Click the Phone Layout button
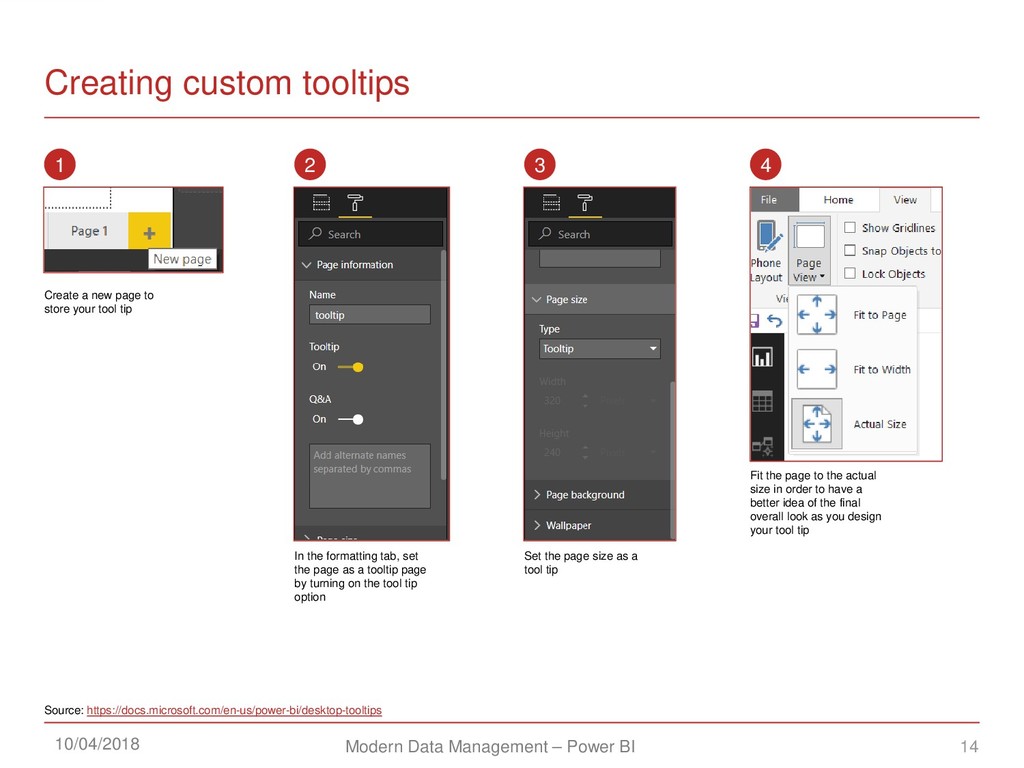 pos(767,251)
